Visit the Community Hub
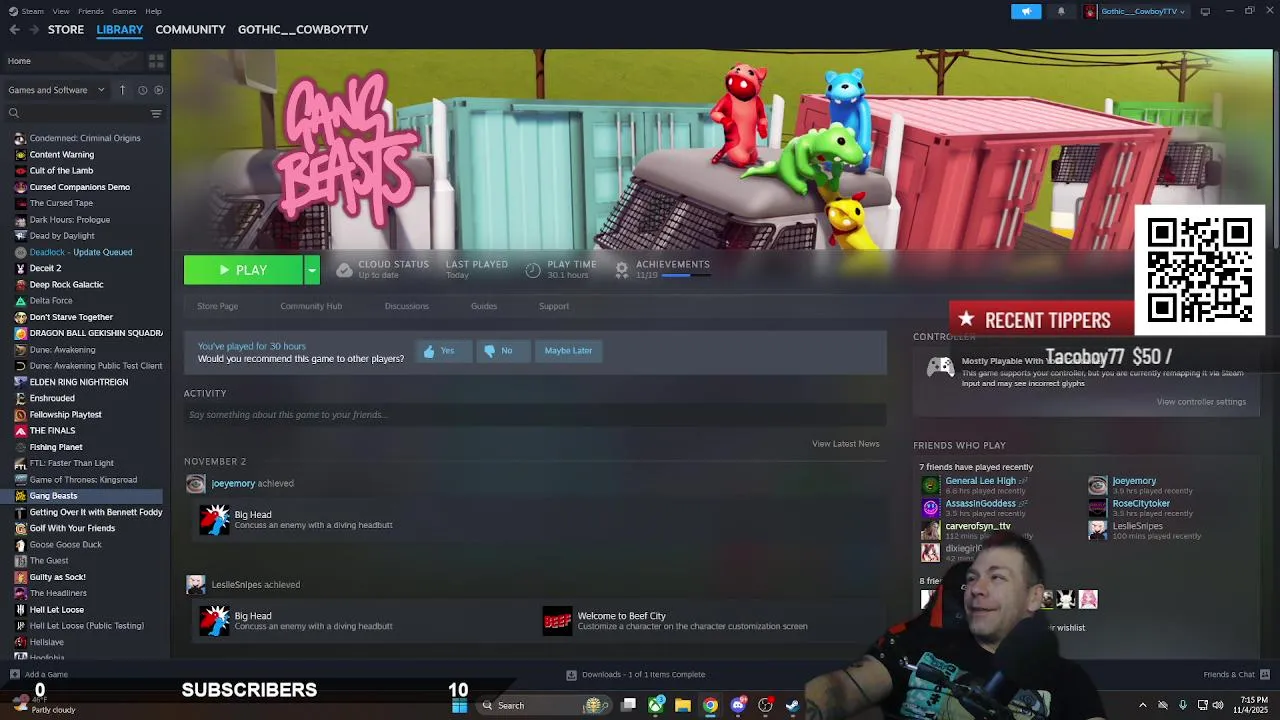 click(x=311, y=306)
